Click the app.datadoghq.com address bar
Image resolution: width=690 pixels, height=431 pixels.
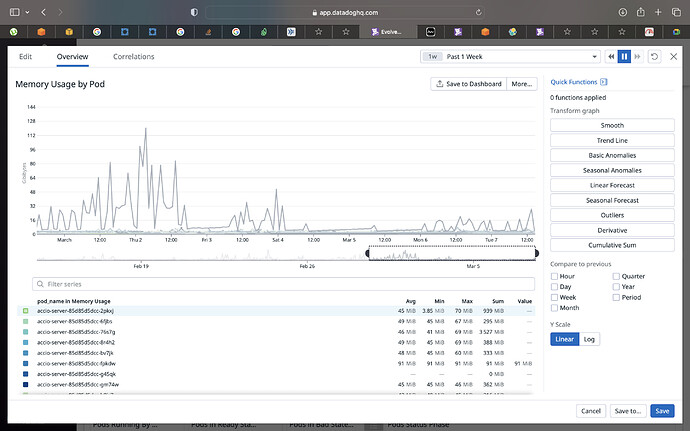tap(345, 12)
